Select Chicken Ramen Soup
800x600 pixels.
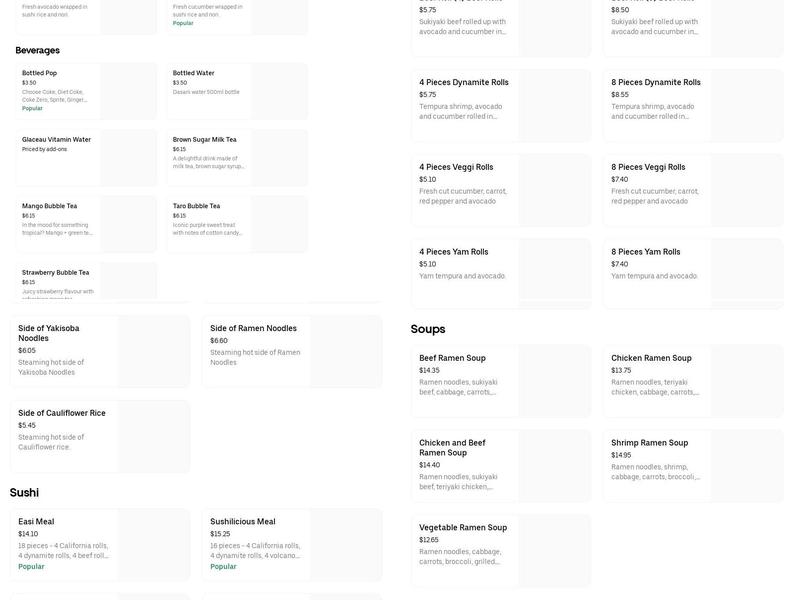pyautogui.click(x=693, y=380)
